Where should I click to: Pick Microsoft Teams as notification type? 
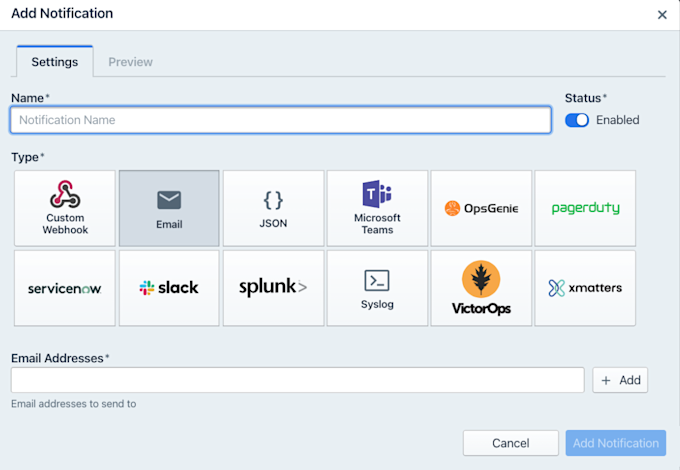point(377,208)
